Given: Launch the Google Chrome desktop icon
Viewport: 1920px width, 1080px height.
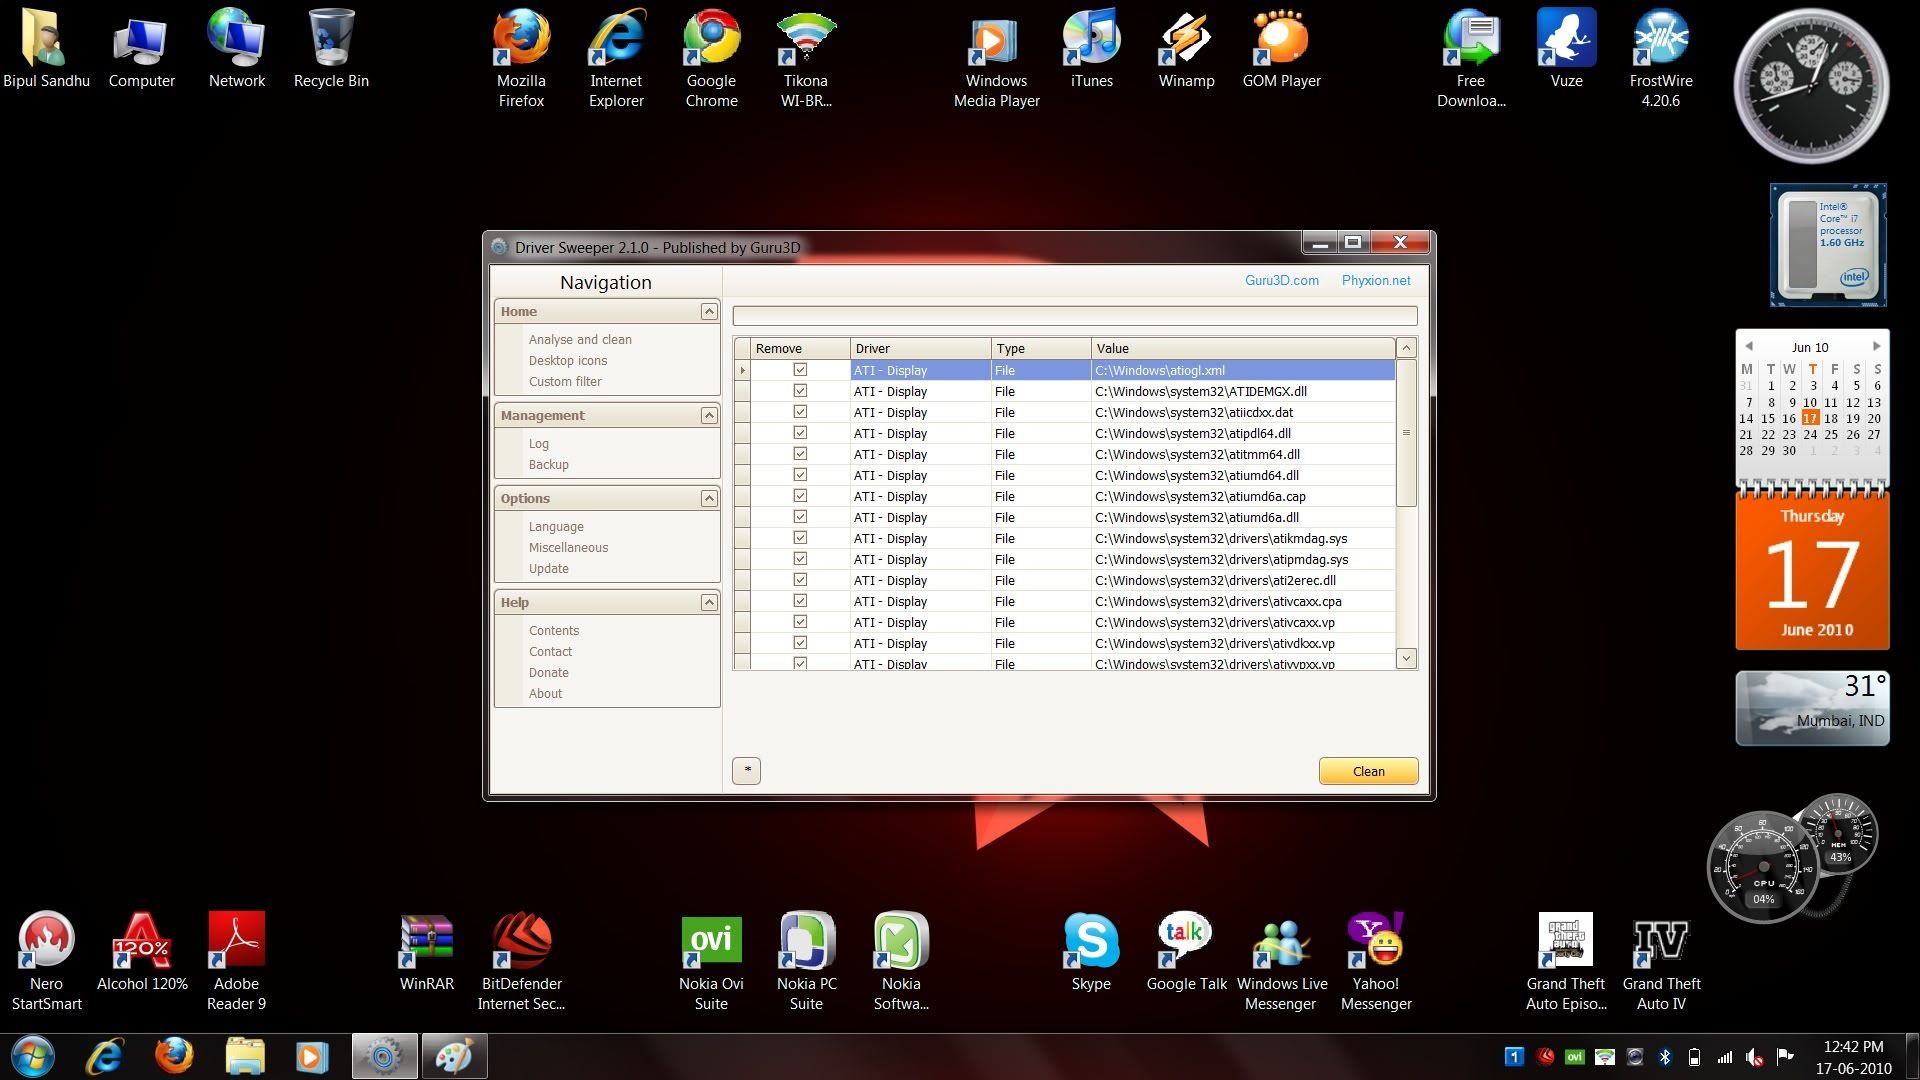Looking at the screenshot, I should pos(711,58).
